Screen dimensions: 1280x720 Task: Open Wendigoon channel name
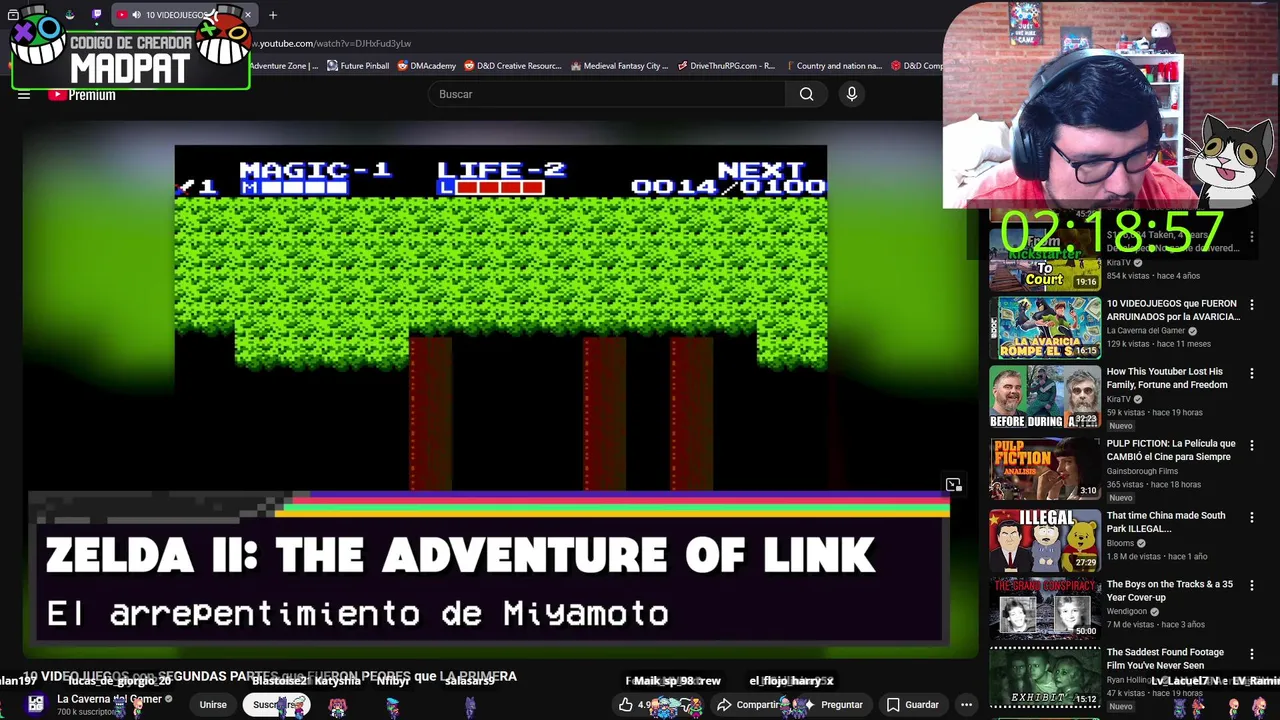pos(1126,612)
